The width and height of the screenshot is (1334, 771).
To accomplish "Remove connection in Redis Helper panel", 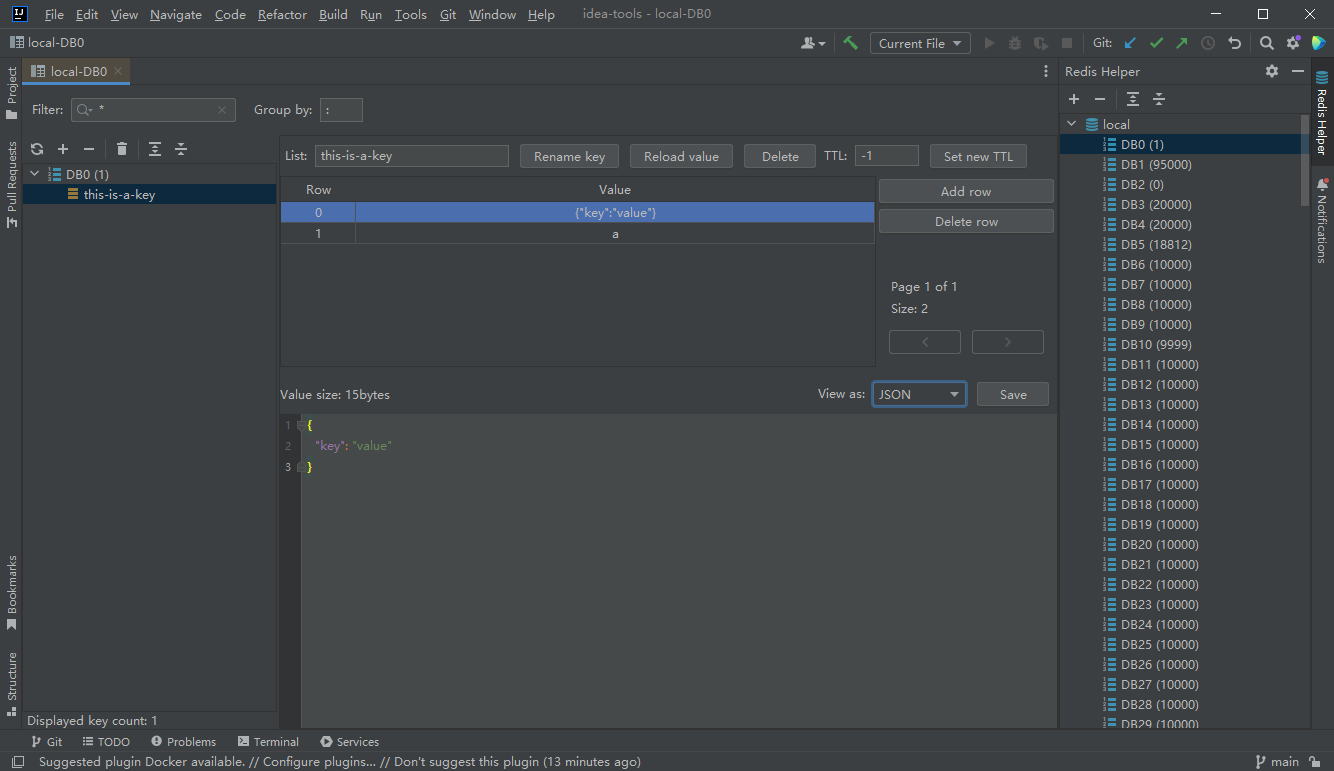I will [x=1100, y=99].
